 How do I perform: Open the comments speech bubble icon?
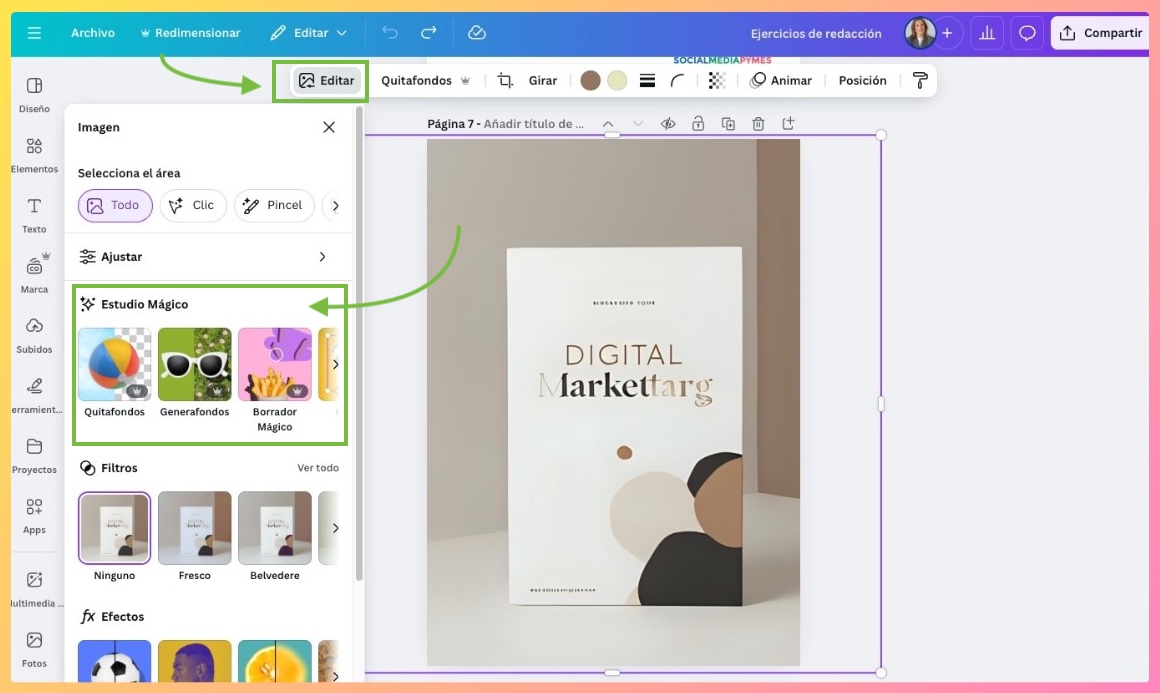(x=1027, y=33)
